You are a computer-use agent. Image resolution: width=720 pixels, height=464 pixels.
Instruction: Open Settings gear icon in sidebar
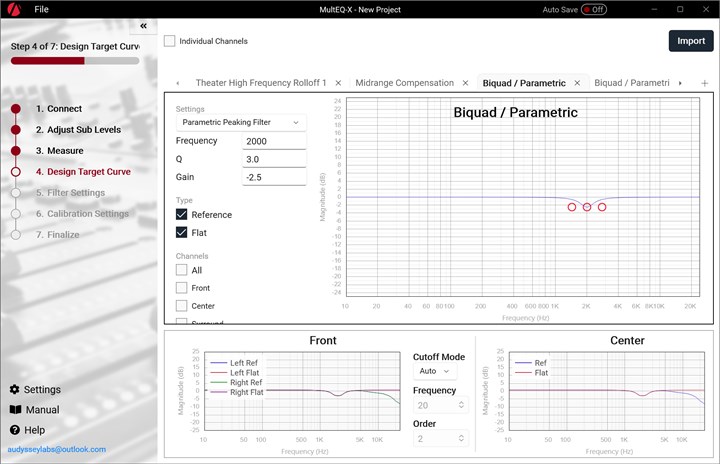click(x=15, y=390)
